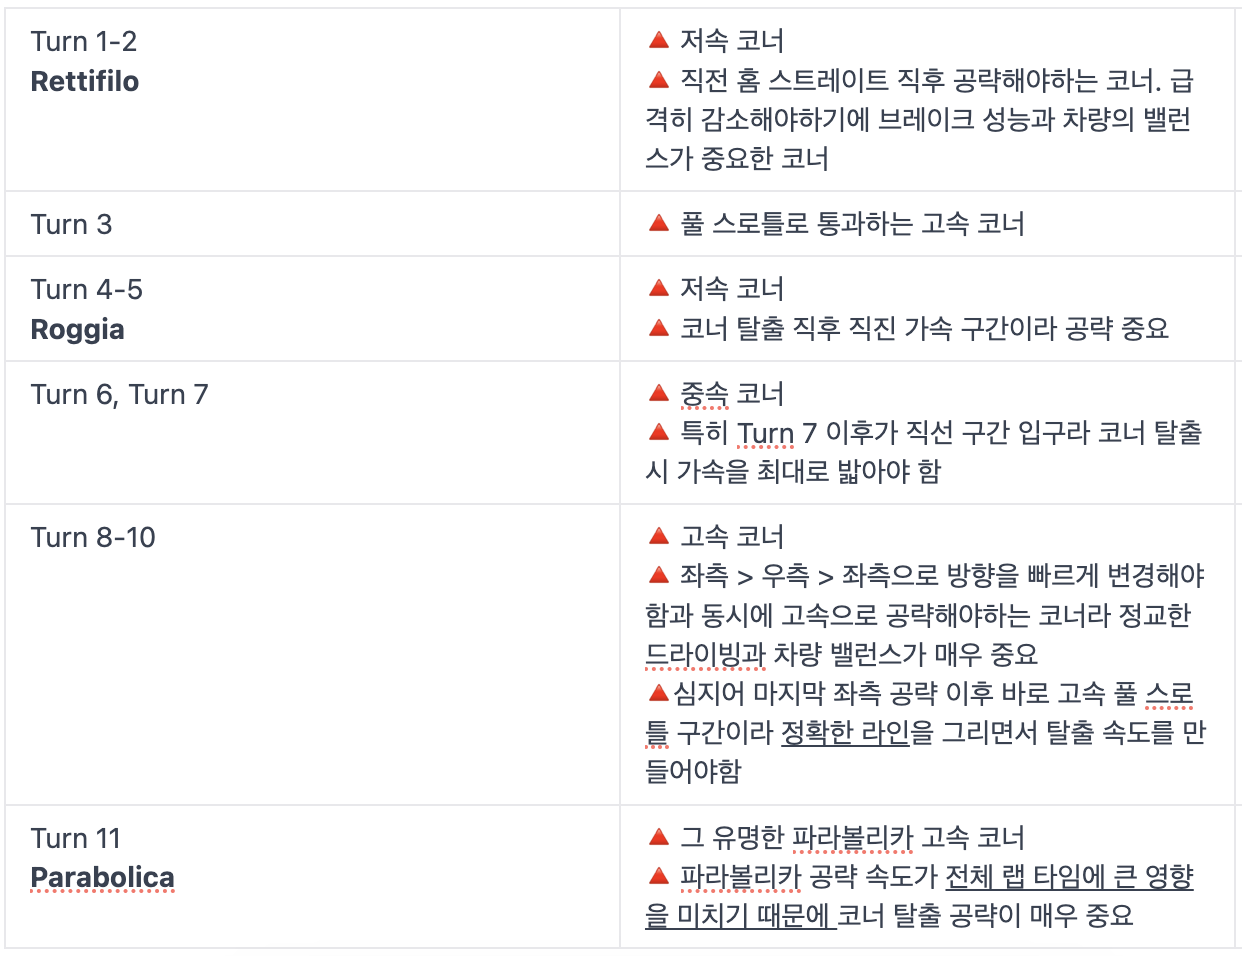Click the red triangle before '코너 탈출 직후'

658,328
